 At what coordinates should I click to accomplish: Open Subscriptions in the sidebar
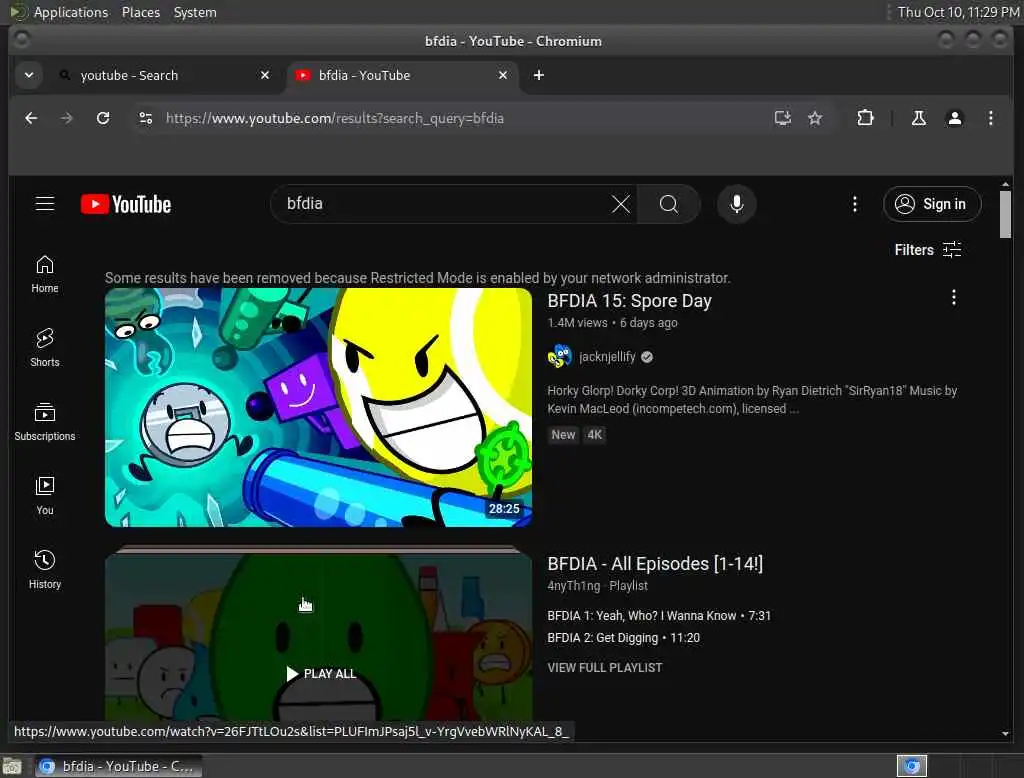pos(44,421)
